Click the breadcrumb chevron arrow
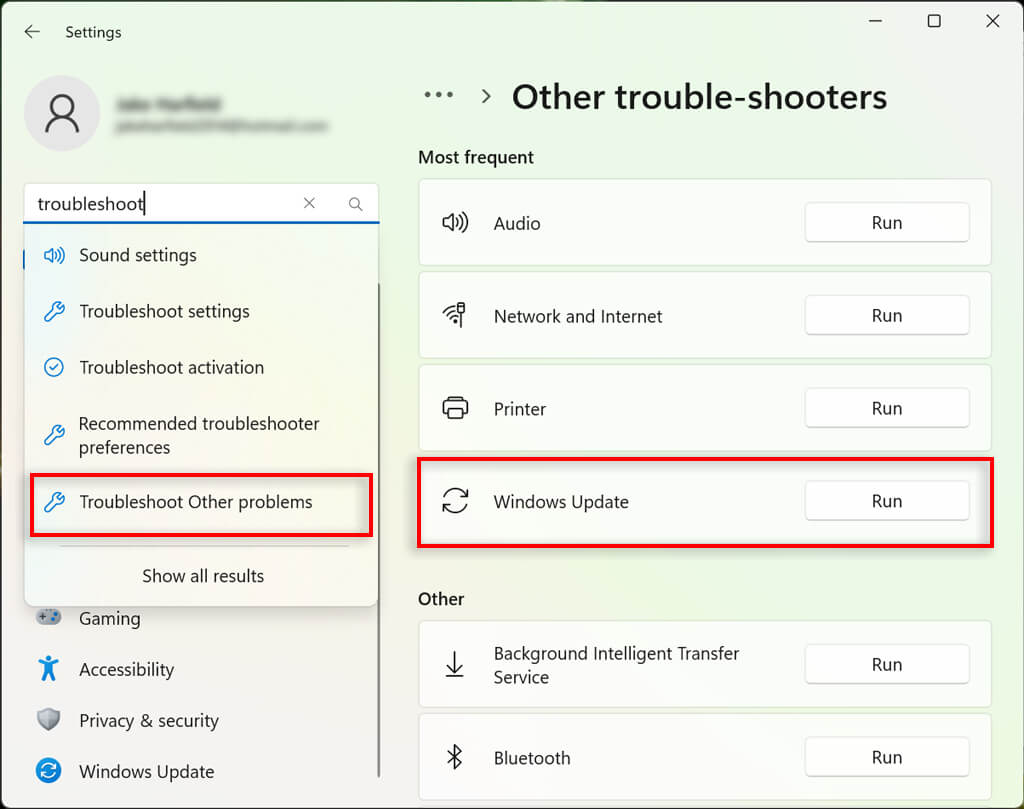The image size is (1024, 809). [x=486, y=97]
